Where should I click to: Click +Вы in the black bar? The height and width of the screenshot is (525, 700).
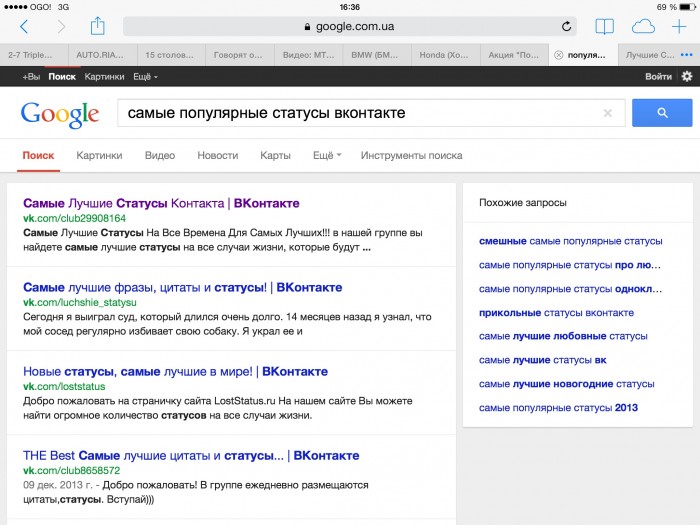31,77
